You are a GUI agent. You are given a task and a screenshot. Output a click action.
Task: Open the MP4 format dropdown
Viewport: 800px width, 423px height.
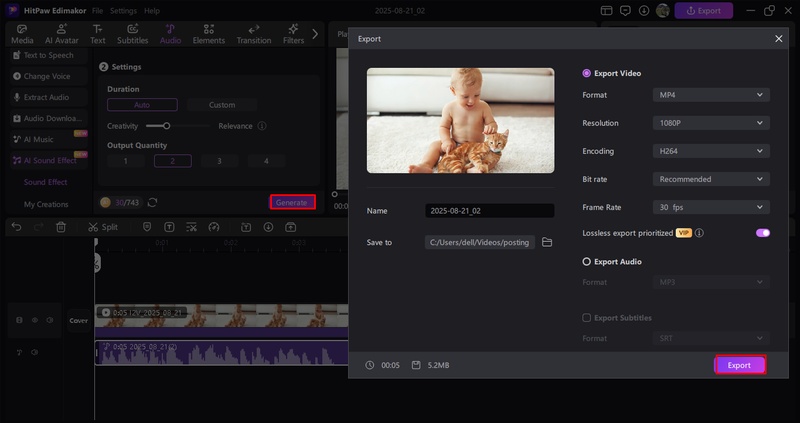point(711,95)
